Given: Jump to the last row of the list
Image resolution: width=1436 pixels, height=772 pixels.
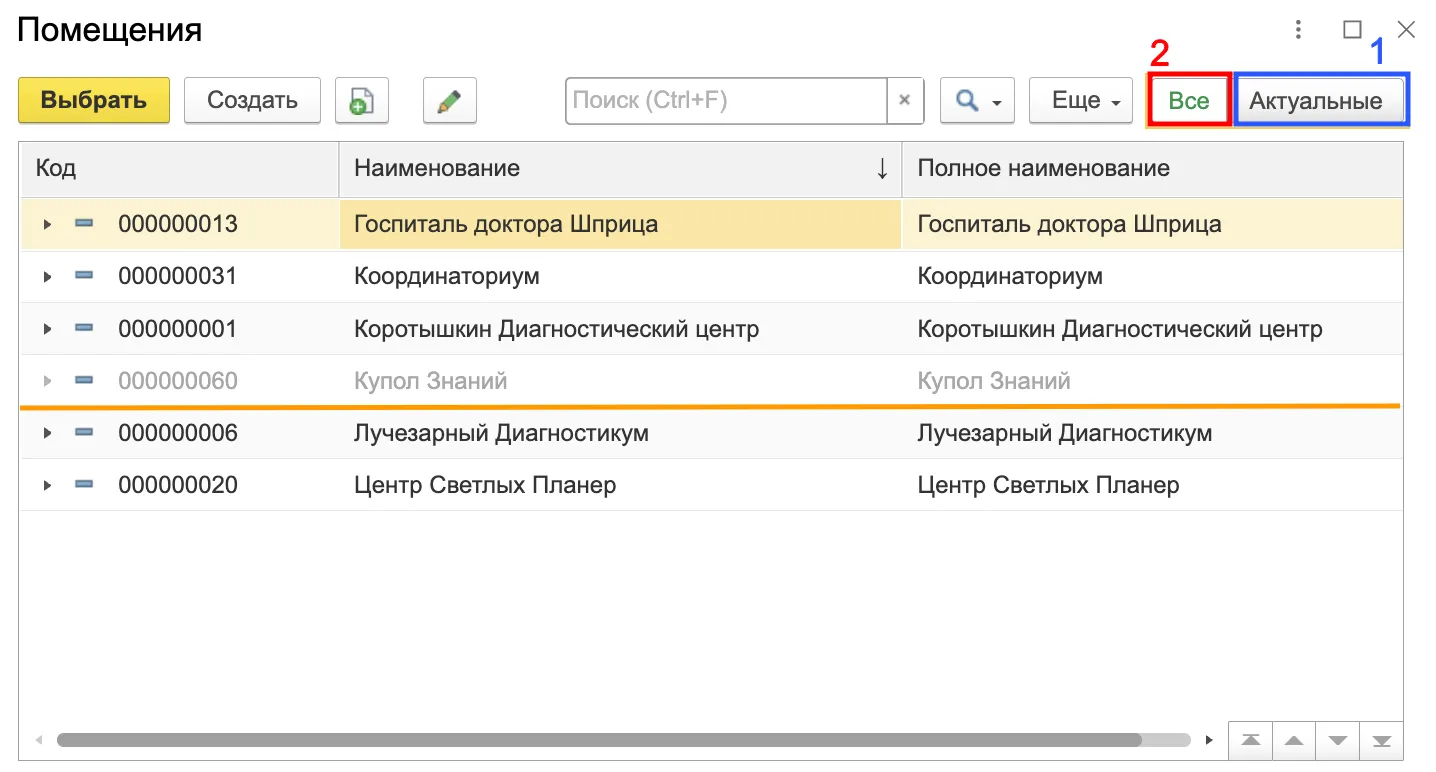Looking at the screenshot, I should [x=1382, y=741].
